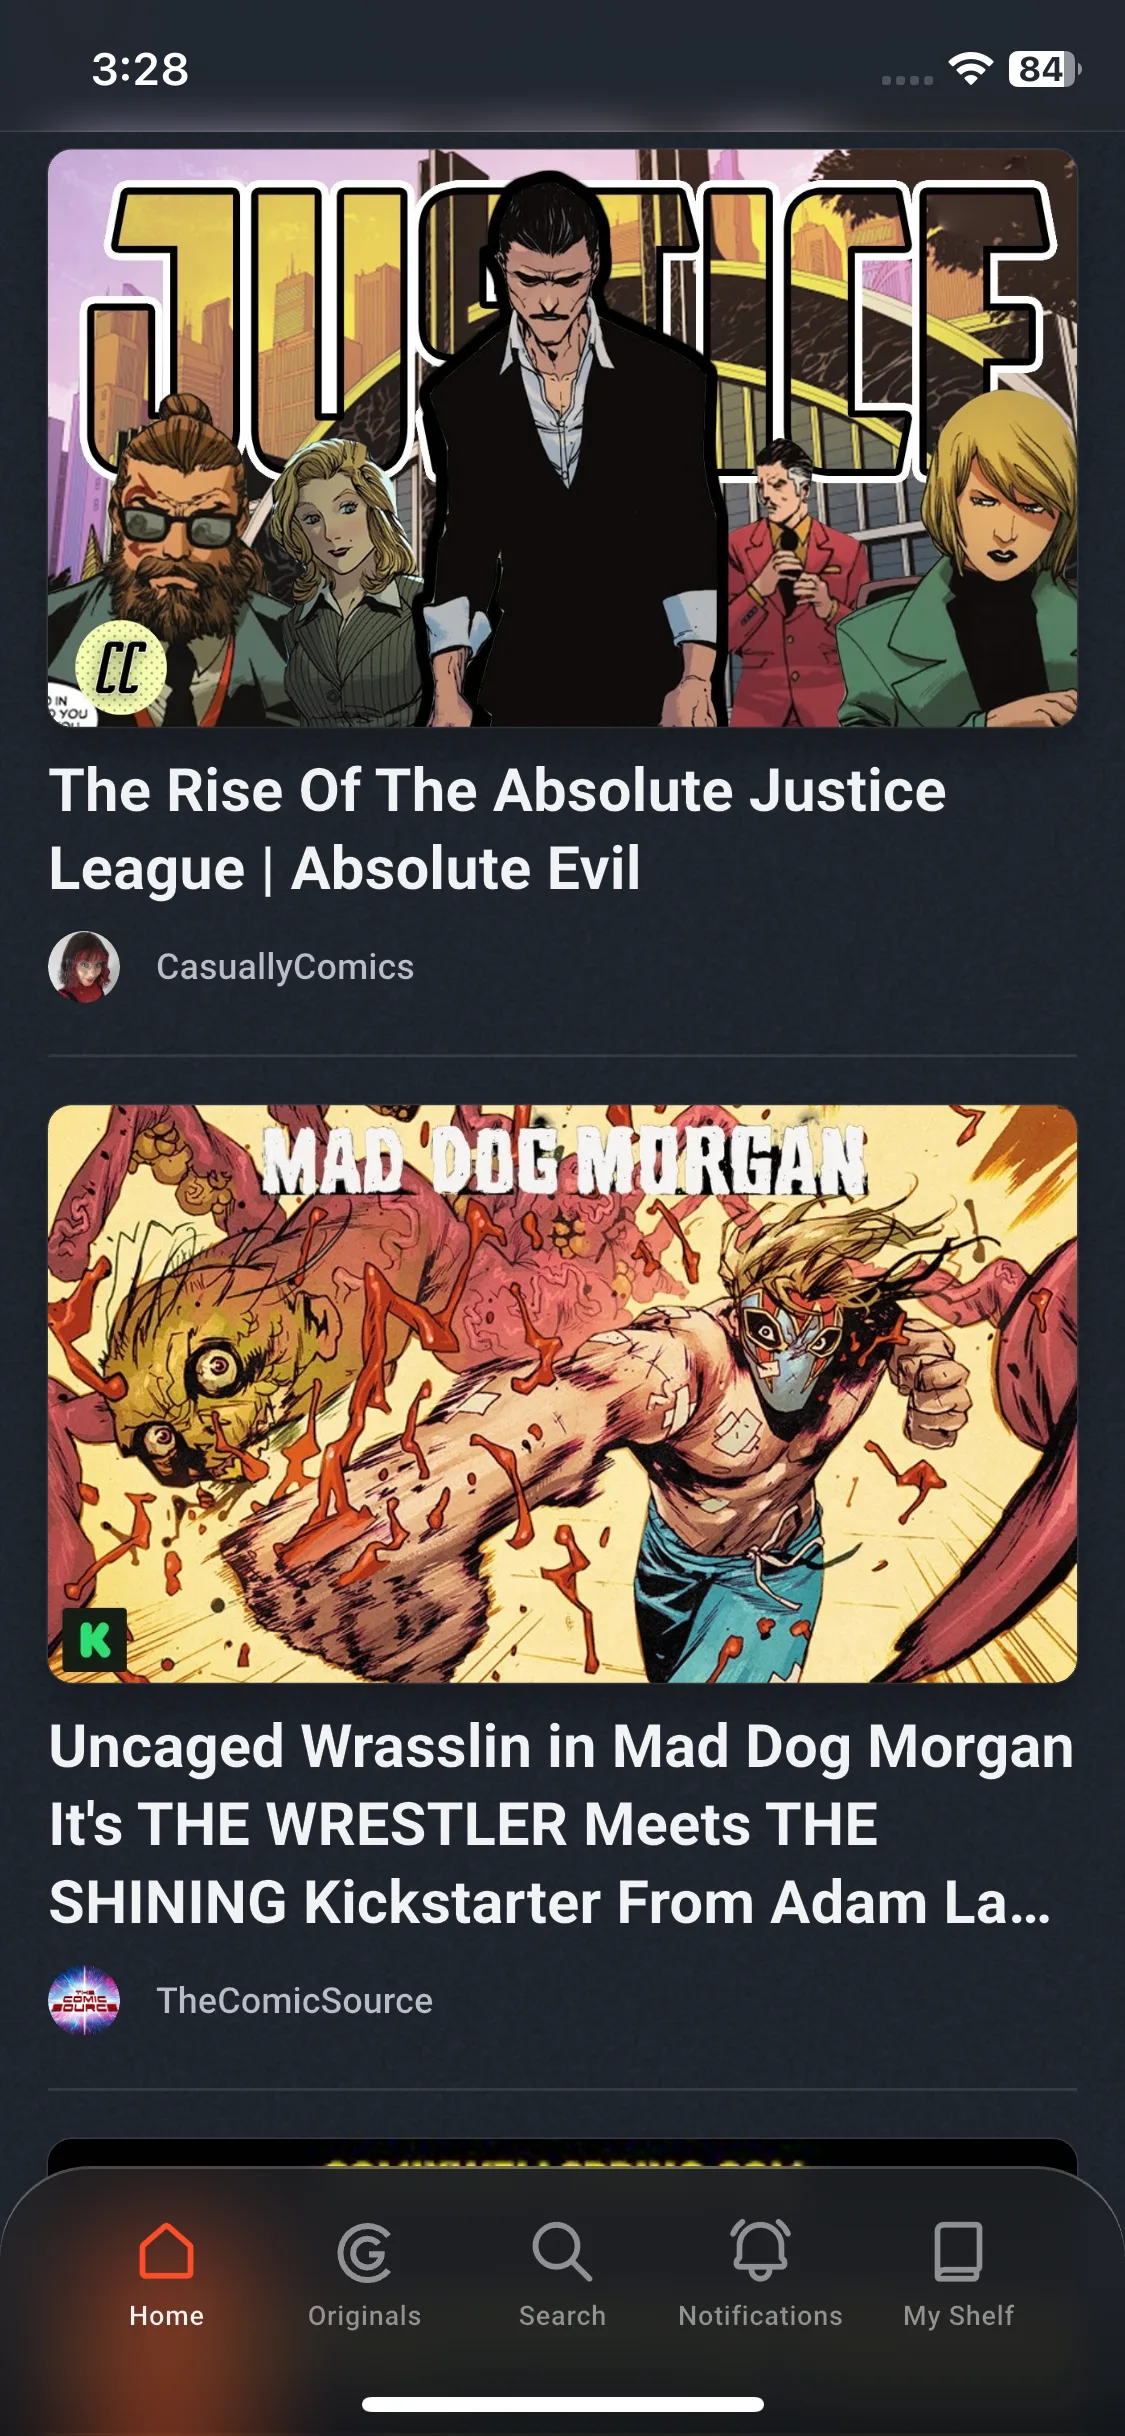
Task: Select the Search tab label
Action: point(562,2316)
